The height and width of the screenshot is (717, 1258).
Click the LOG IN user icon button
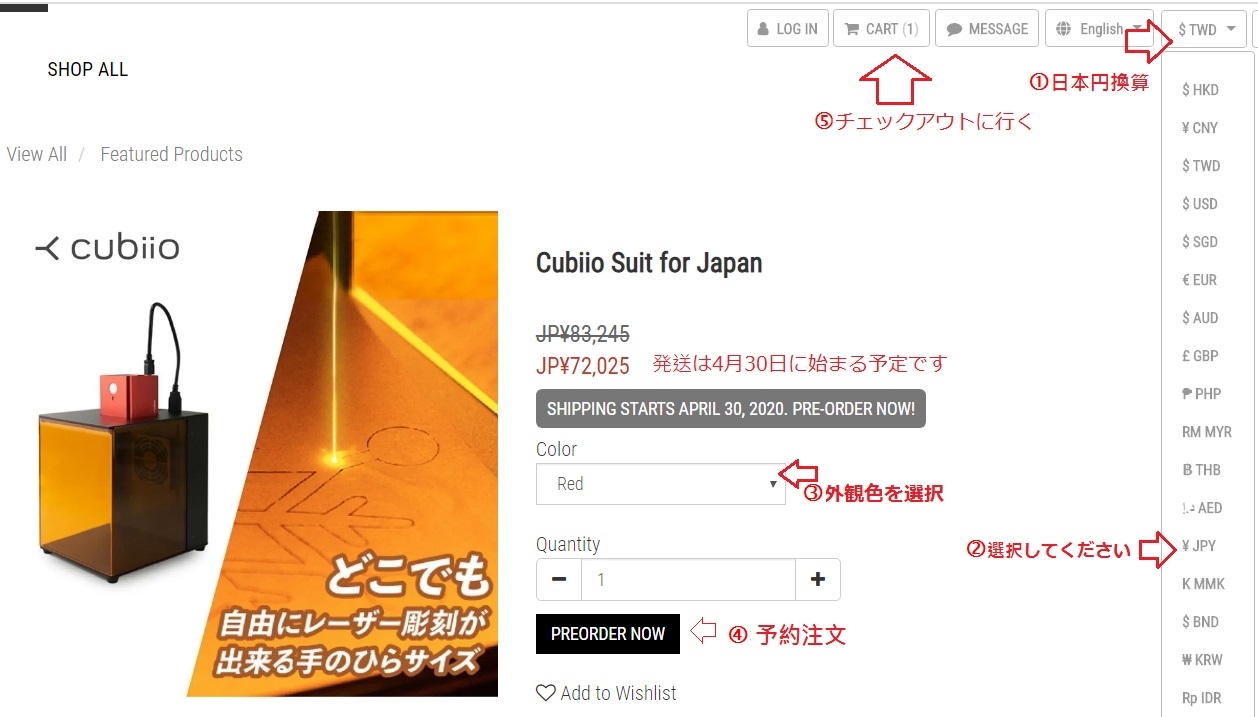point(787,29)
